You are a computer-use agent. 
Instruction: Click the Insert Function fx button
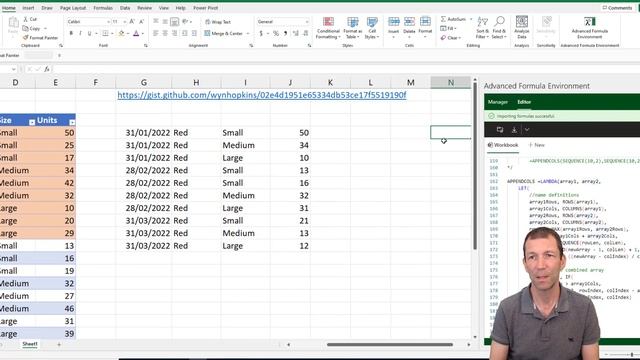pyautogui.click(x=47, y=69)
